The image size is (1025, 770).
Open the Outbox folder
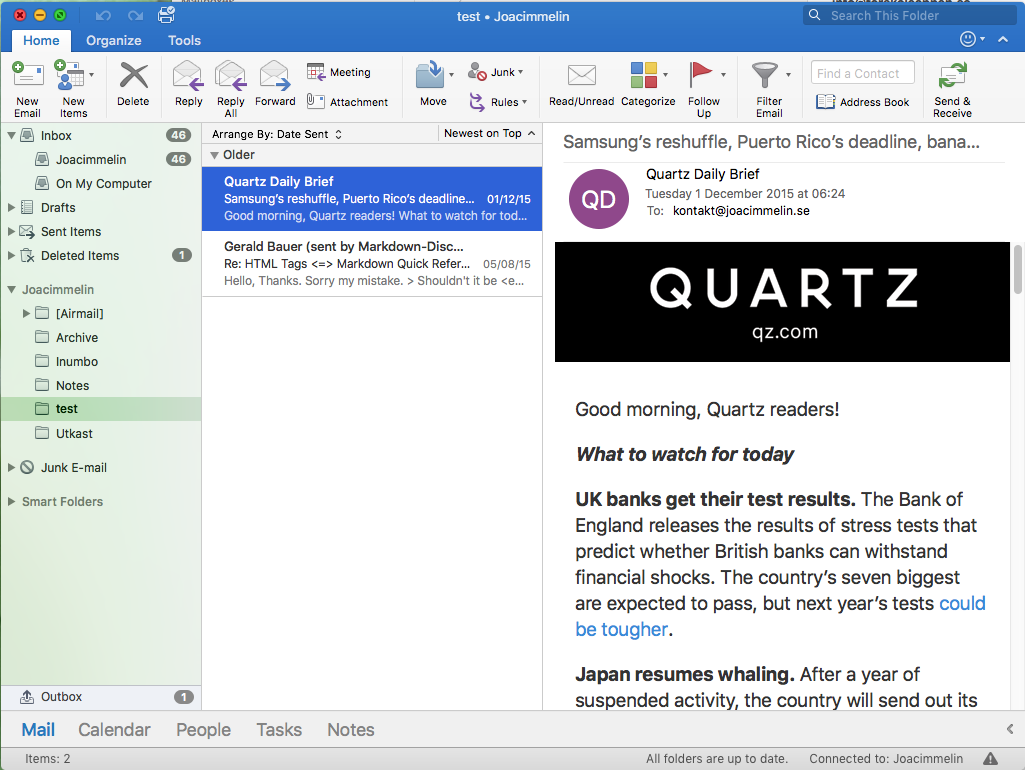(101, 697)
